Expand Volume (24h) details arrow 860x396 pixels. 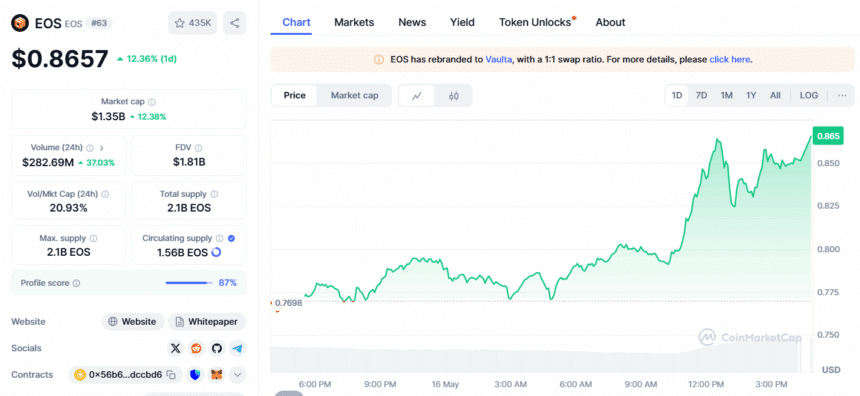pyautogui.click(x=102, y=148)
